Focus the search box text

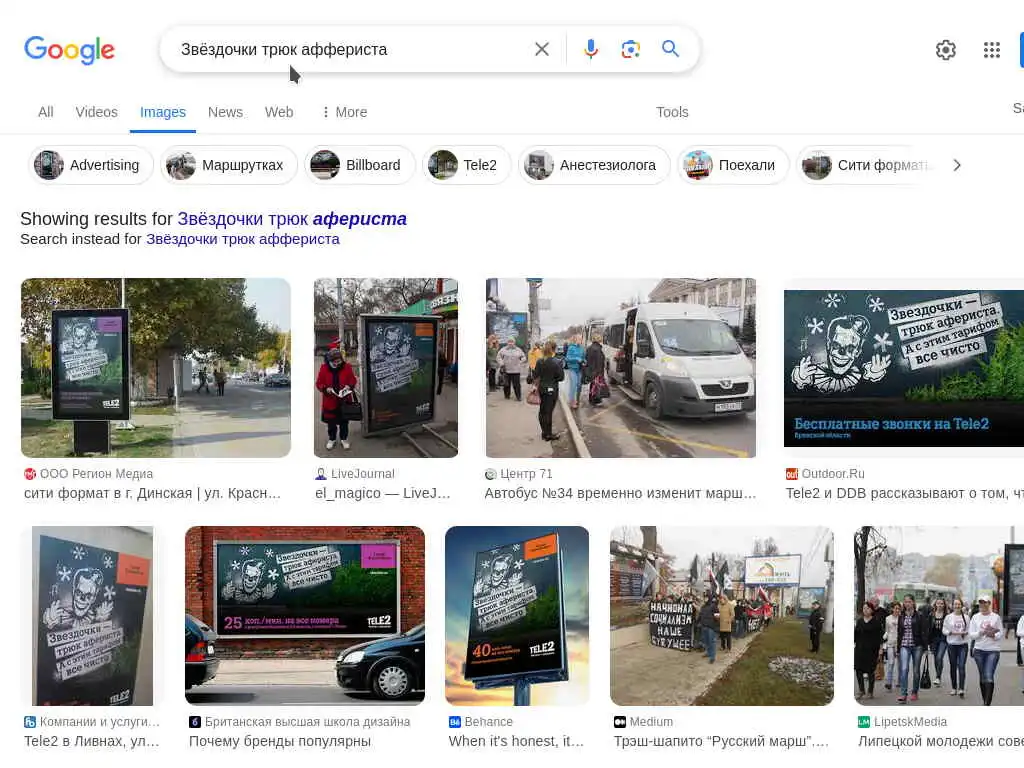click(284, 50)
